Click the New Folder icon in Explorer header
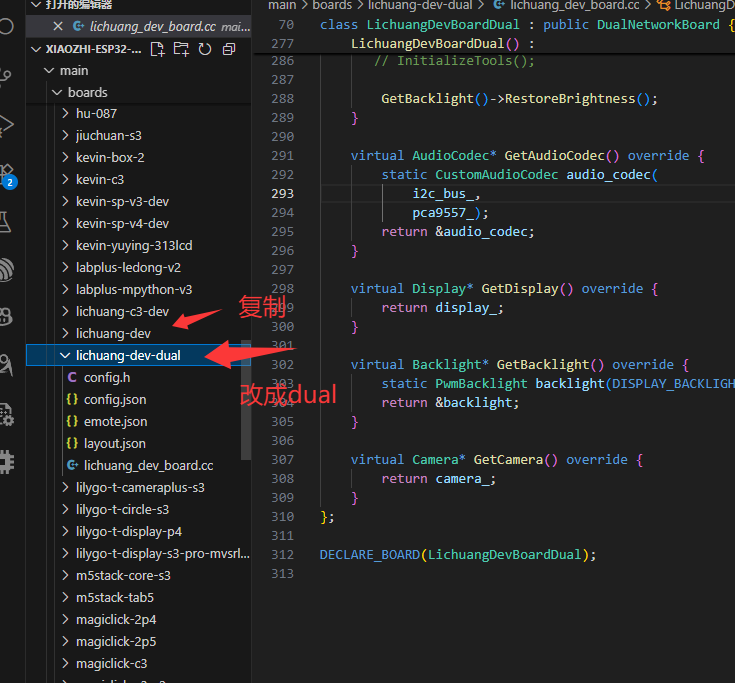This screenshot has height=683, width=735. point(181,49)
